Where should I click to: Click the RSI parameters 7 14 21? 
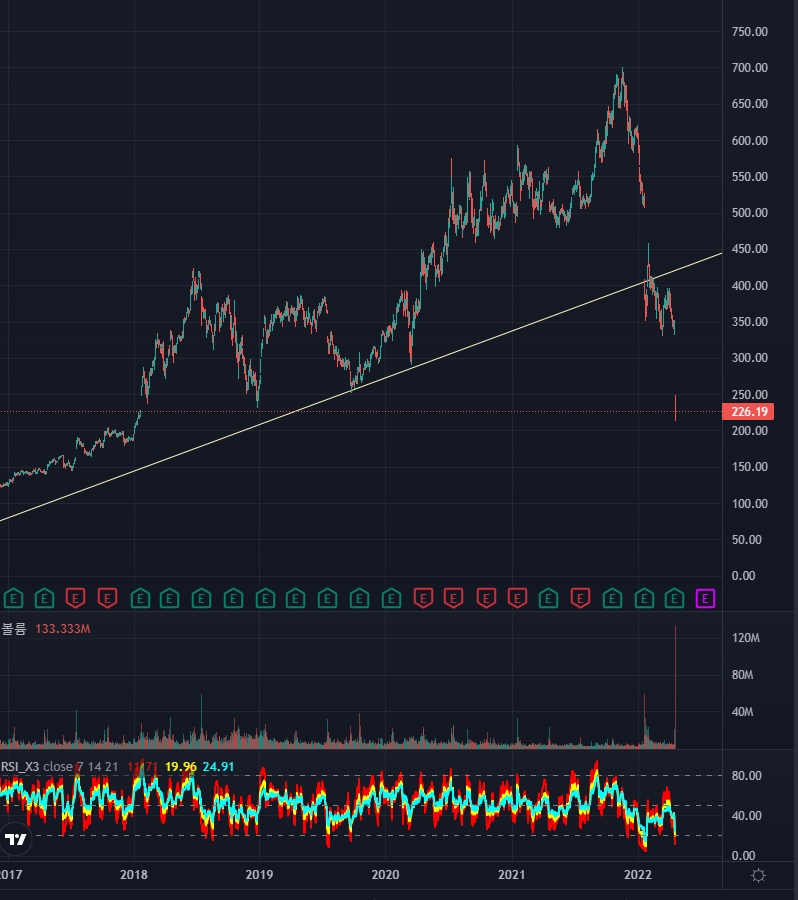tap(98, 767)
